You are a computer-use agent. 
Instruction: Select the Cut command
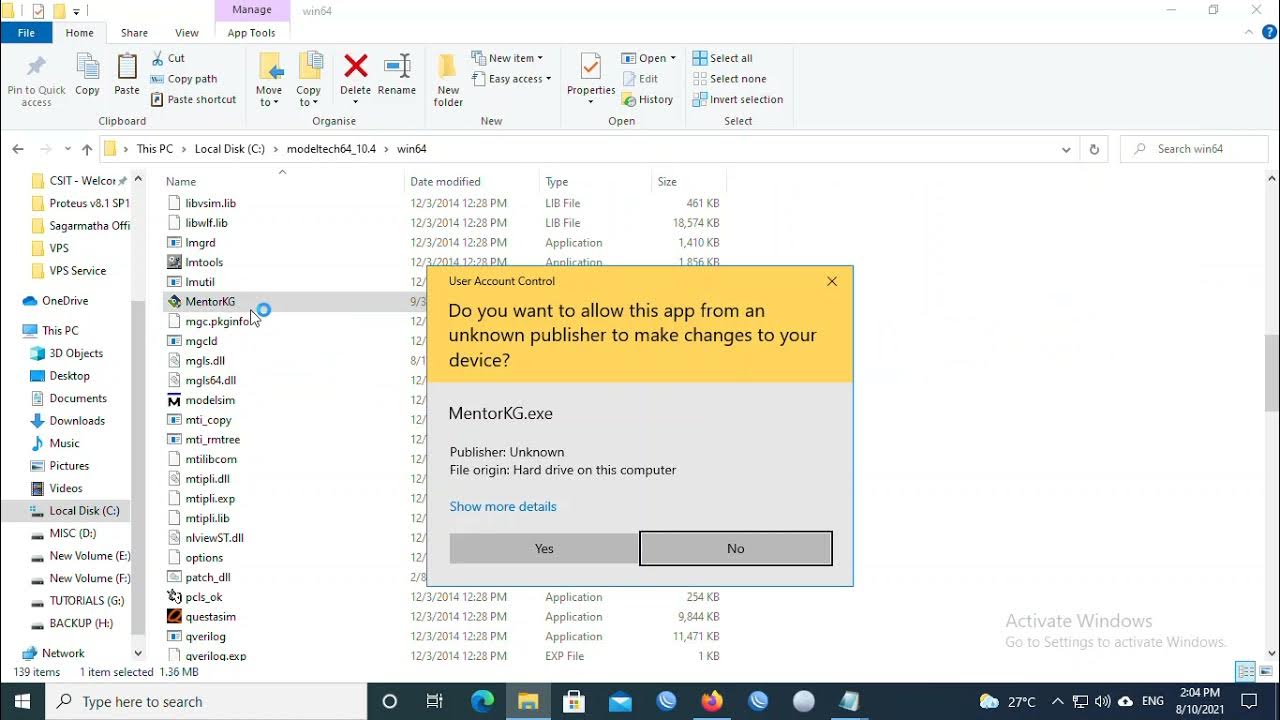point(168,58)
